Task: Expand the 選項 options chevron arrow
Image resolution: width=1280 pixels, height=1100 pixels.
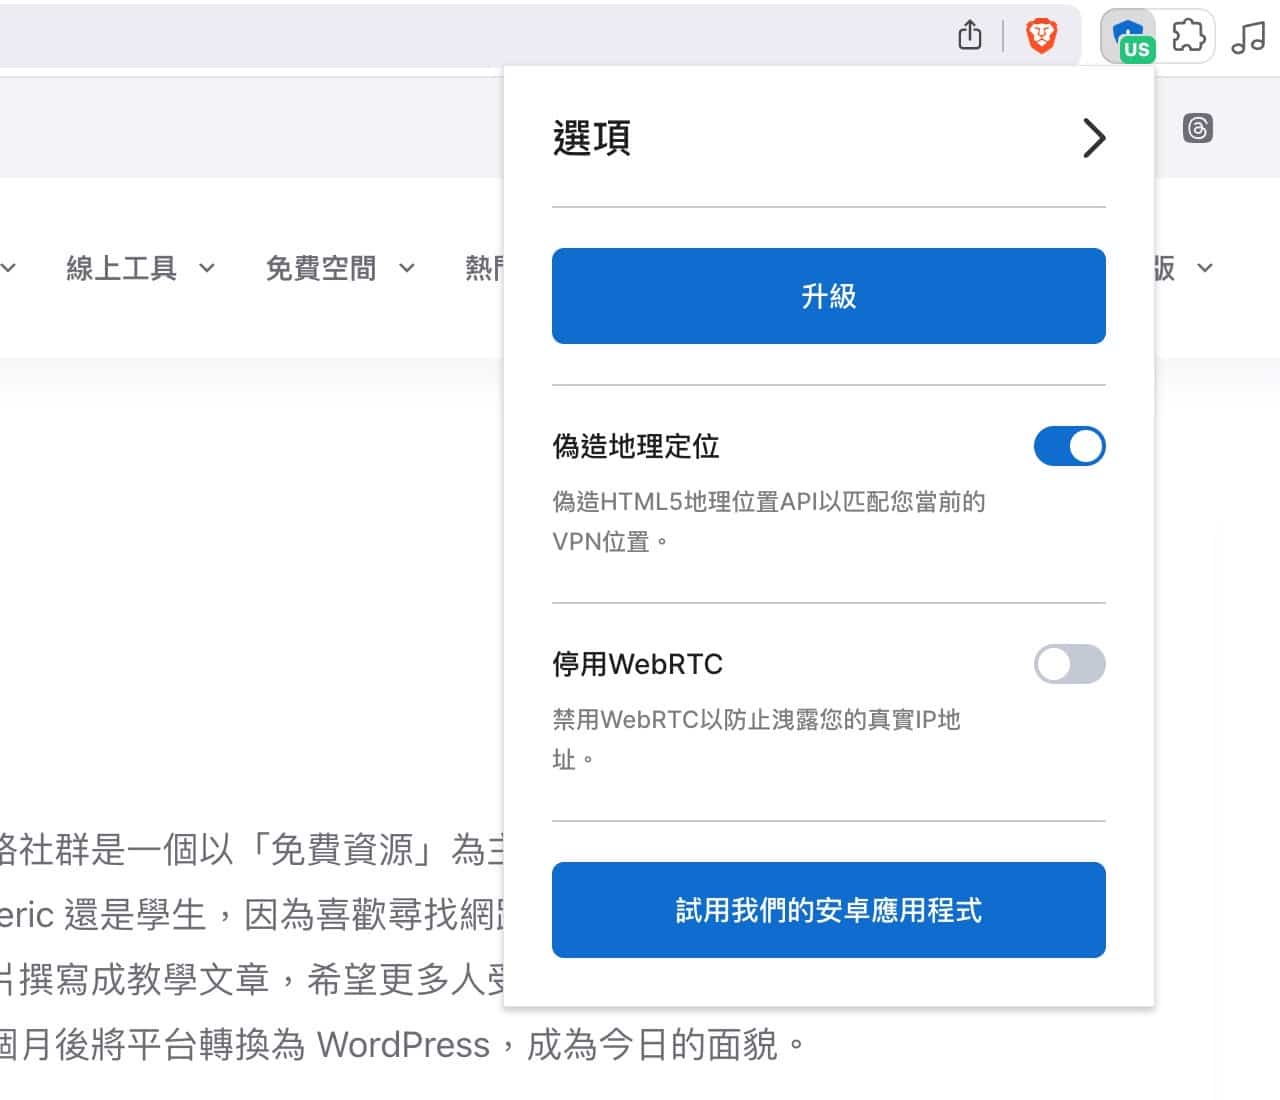Action: tap(1094, 138)
